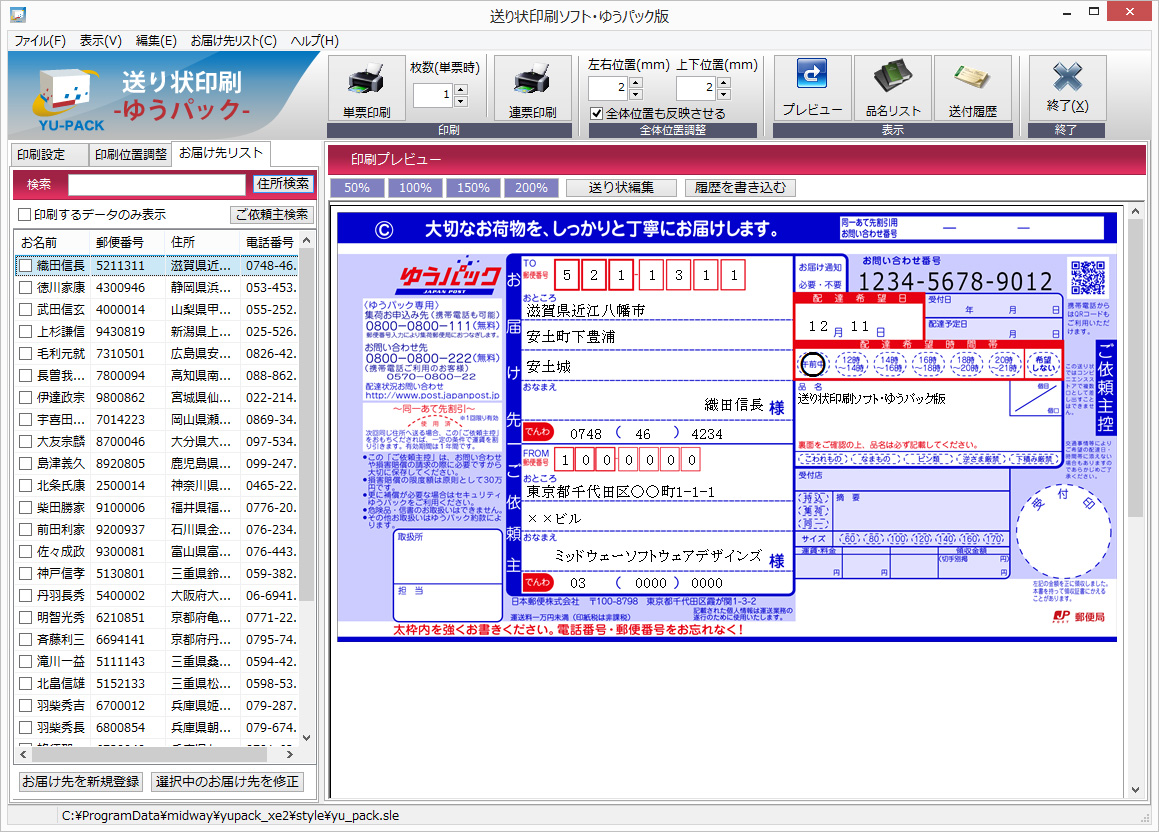
Task: Sort list by 住所 column header
Action: pos(203,242)
